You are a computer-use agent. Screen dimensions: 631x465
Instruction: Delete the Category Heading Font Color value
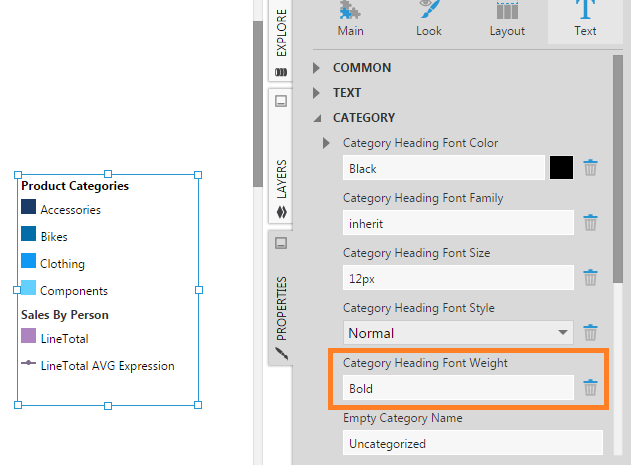coord(590,167)
